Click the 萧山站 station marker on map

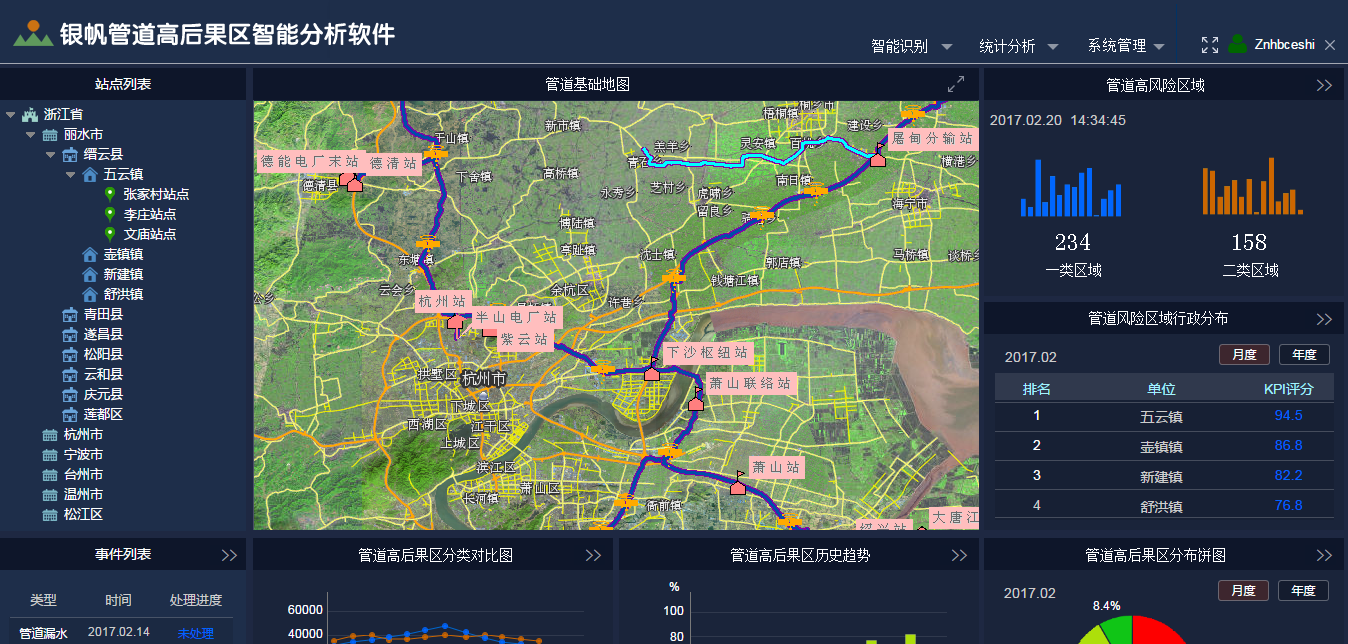(x=738, y=485)
